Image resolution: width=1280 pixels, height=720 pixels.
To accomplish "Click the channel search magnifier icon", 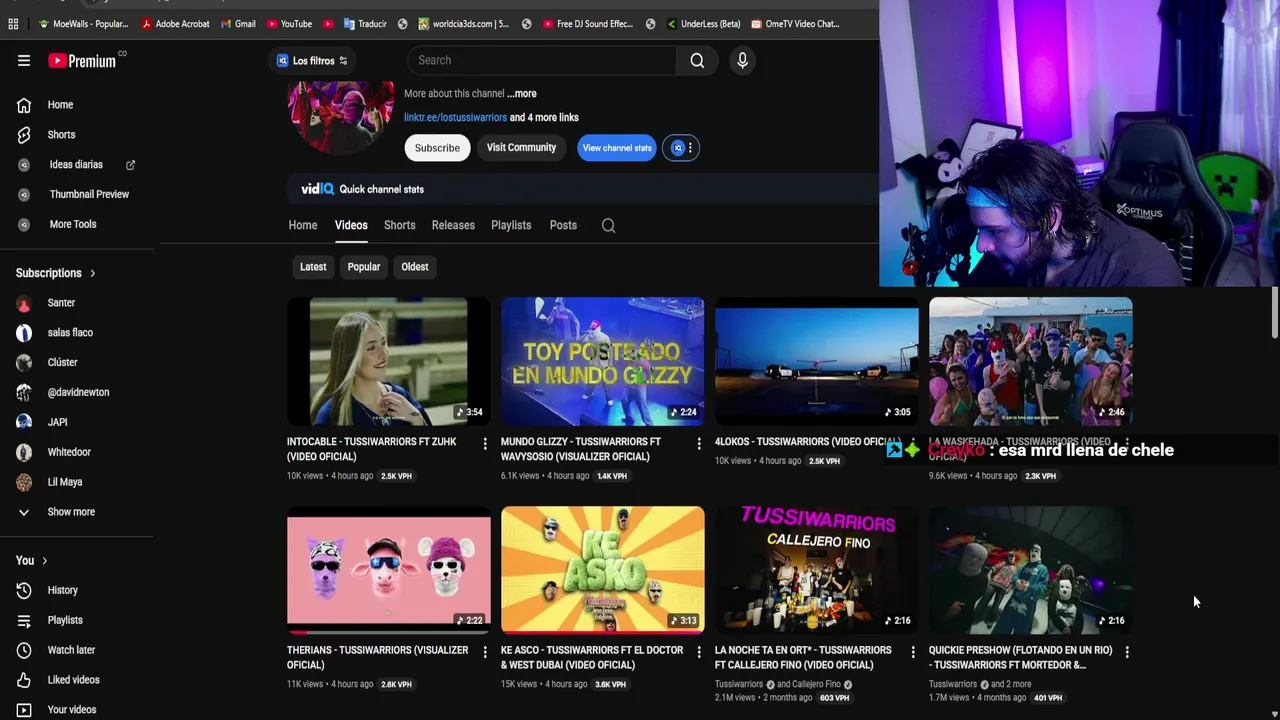I will [x=608, y=225].
